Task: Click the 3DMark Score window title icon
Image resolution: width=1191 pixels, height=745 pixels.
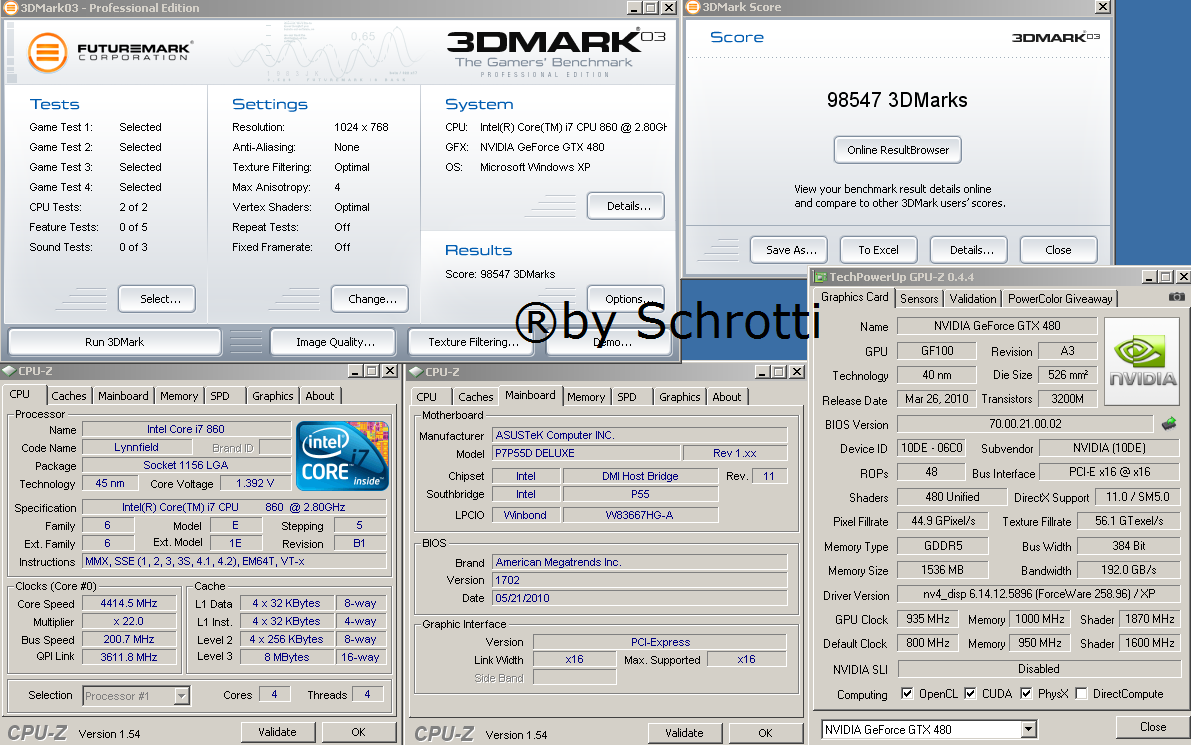Action: click(693, 7)
